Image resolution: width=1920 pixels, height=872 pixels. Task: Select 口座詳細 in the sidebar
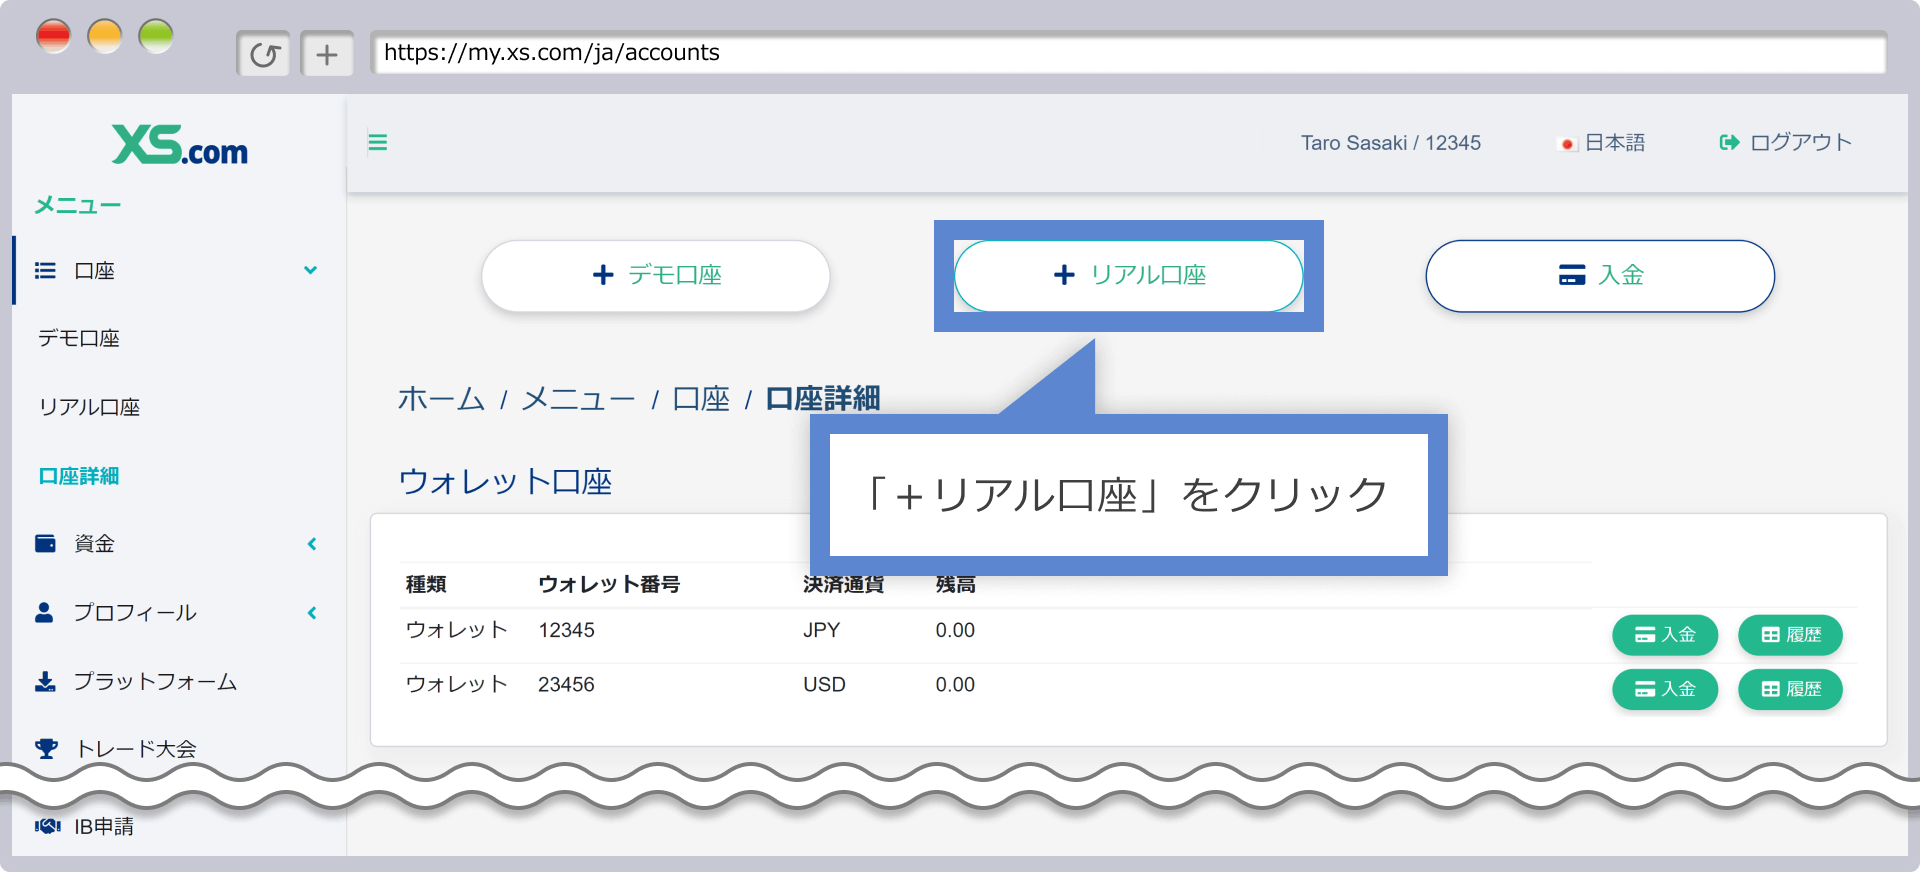click(79, 476)
